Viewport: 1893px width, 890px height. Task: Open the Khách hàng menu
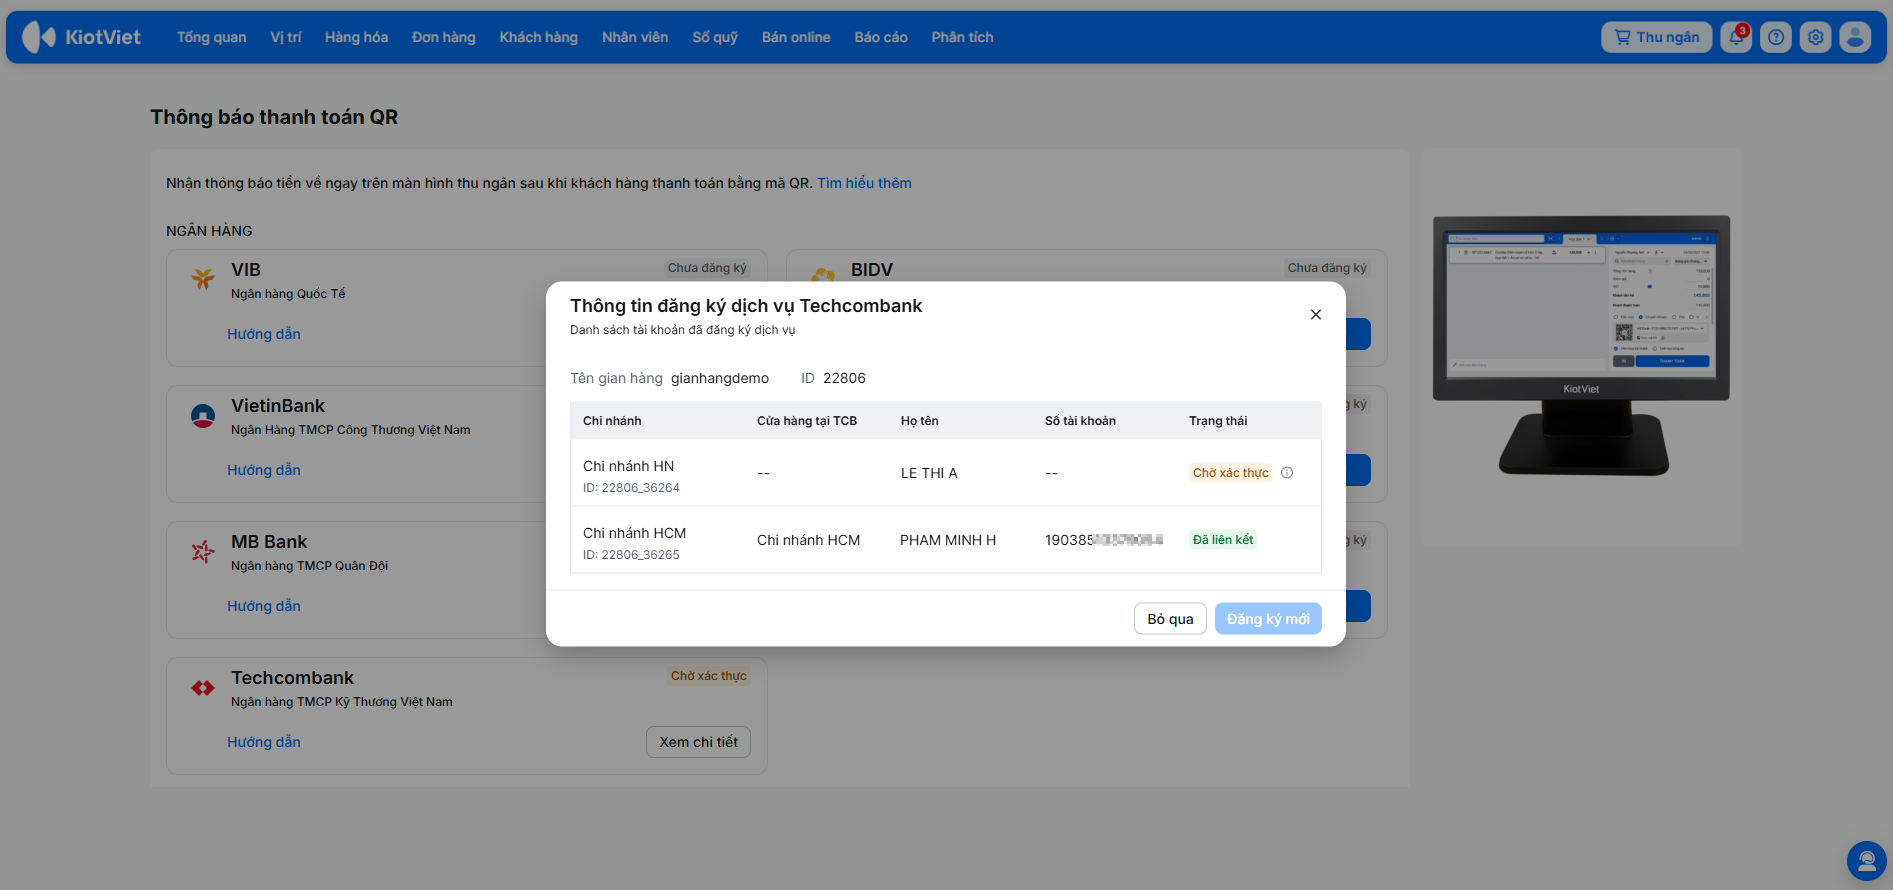point(539,37)
